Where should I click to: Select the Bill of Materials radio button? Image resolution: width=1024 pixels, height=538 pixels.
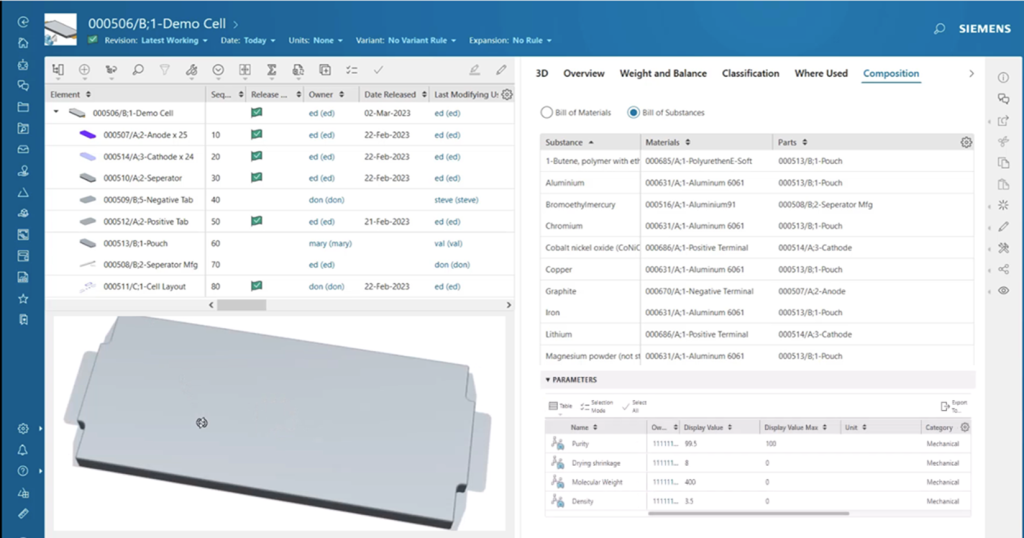pos(547,113)
